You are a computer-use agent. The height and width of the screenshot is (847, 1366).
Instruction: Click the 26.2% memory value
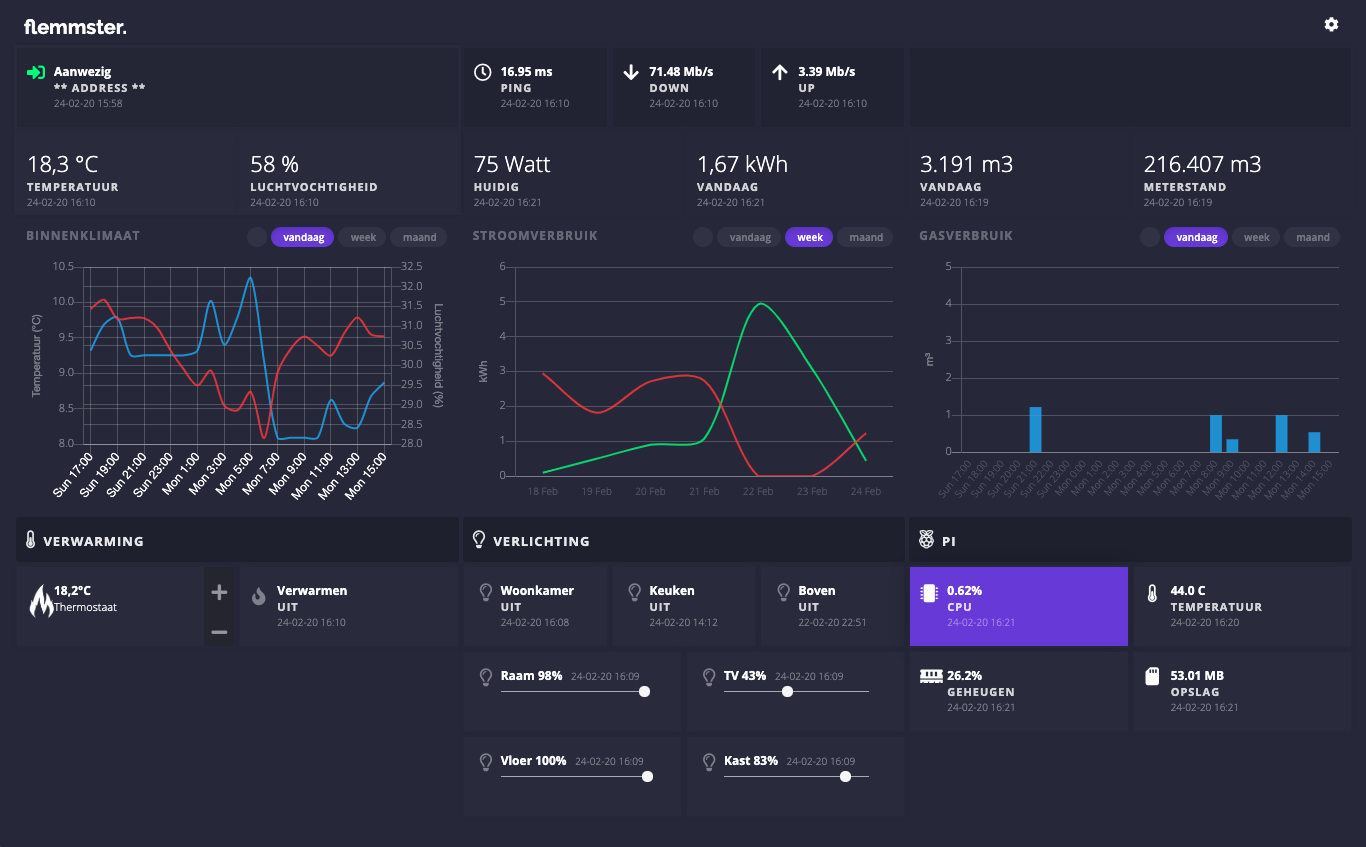(965, 676)
